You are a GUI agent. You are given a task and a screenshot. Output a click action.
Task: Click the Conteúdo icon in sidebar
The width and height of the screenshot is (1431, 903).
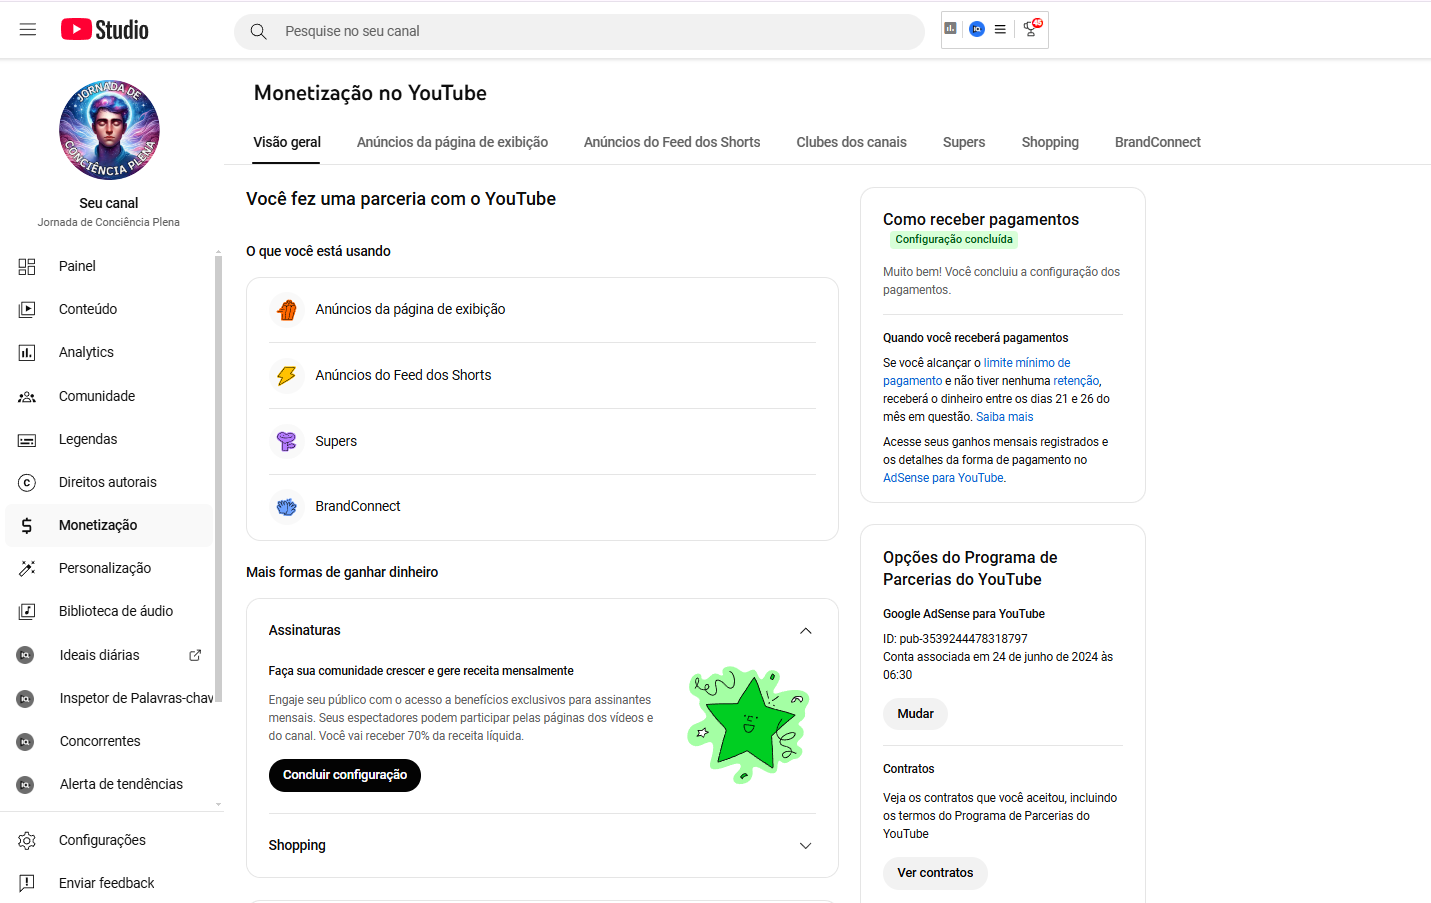27,309
